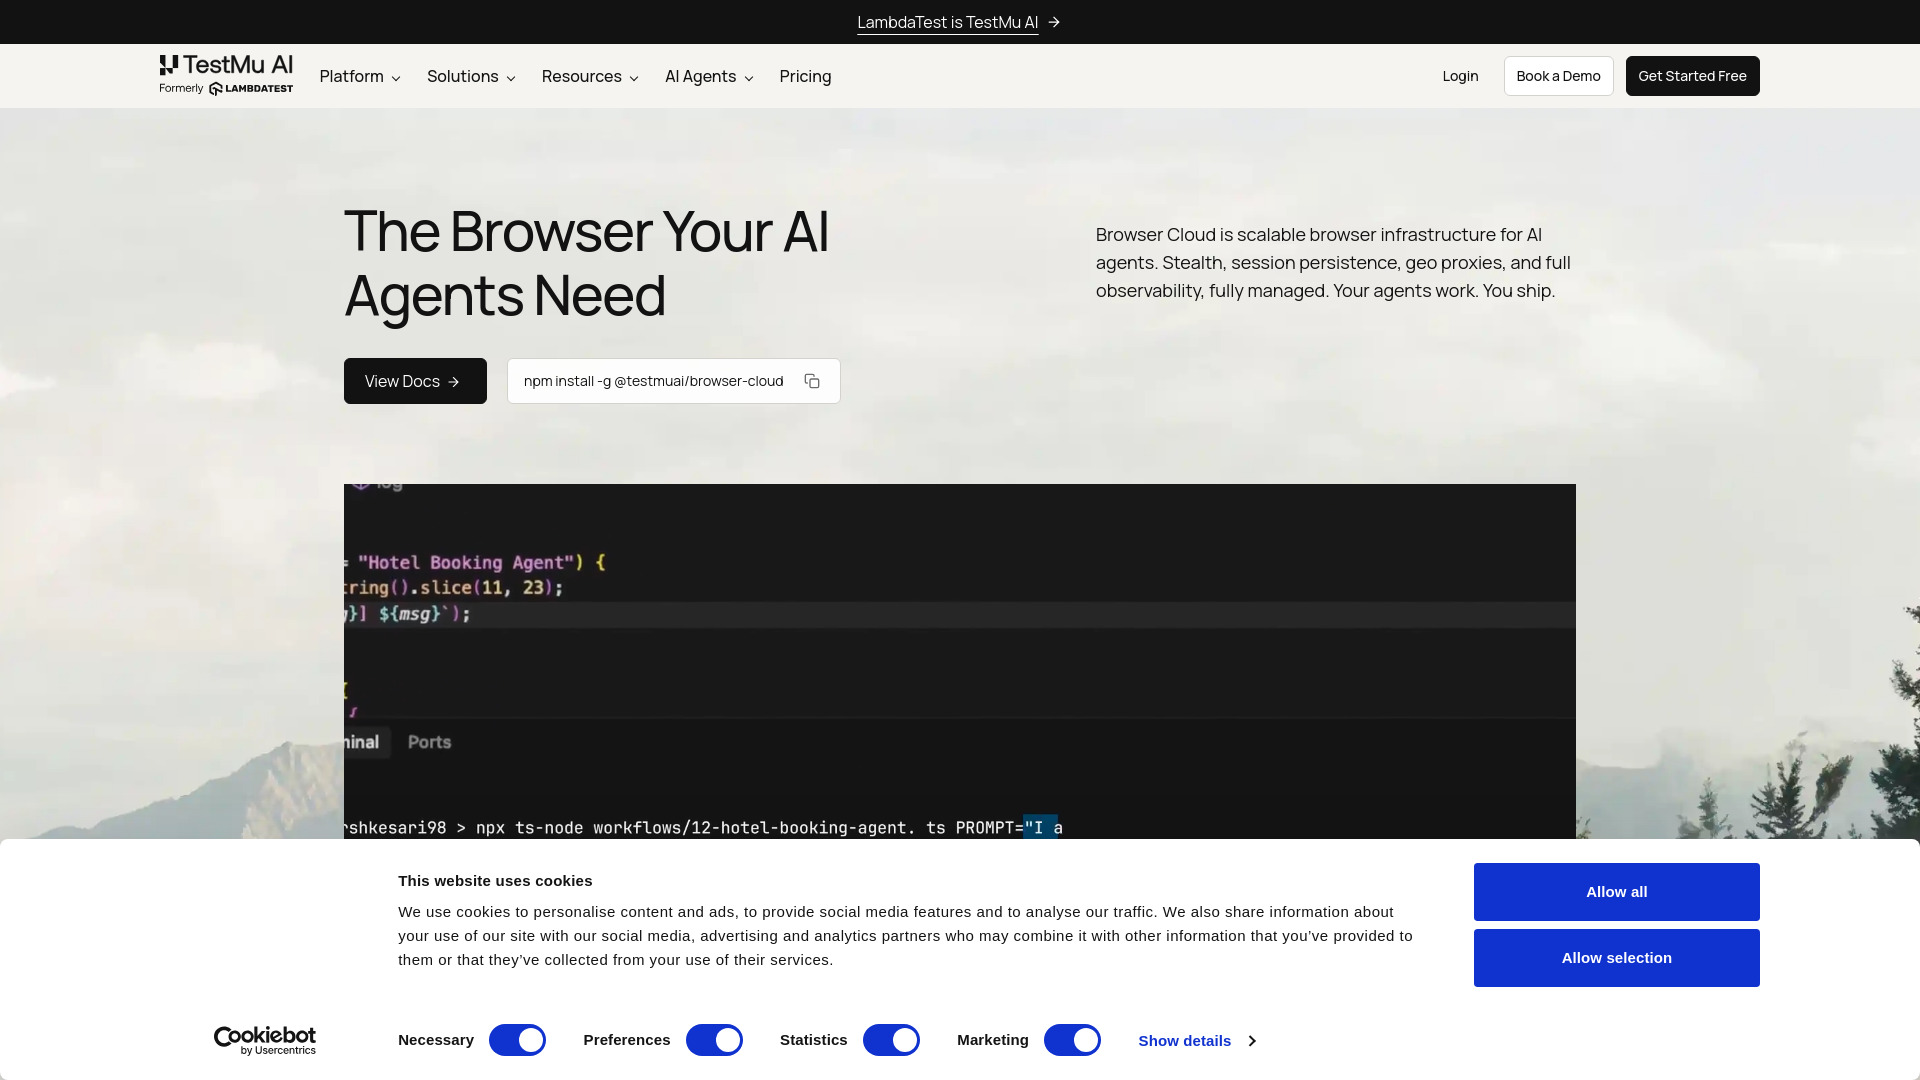1920x1080 pixels.
Task: Click Allow selection button
Action: (1616, 958)
